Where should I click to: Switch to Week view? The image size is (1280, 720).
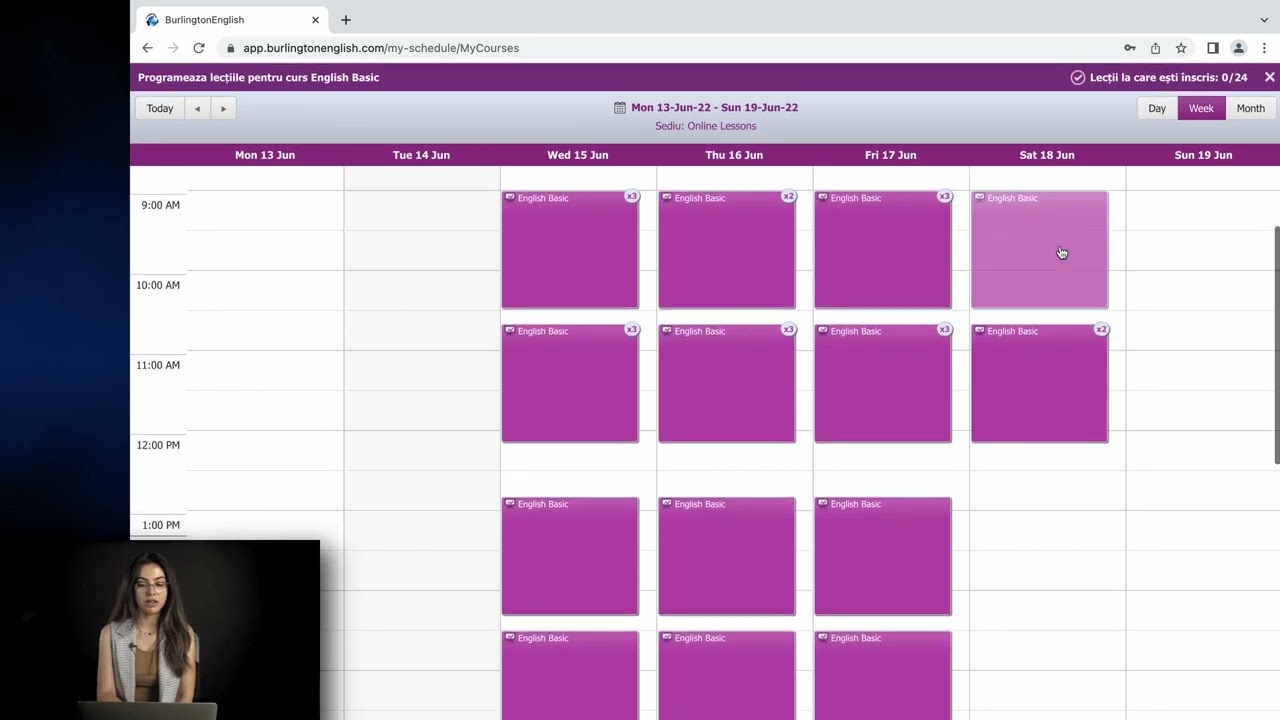tap(1201, 108)
